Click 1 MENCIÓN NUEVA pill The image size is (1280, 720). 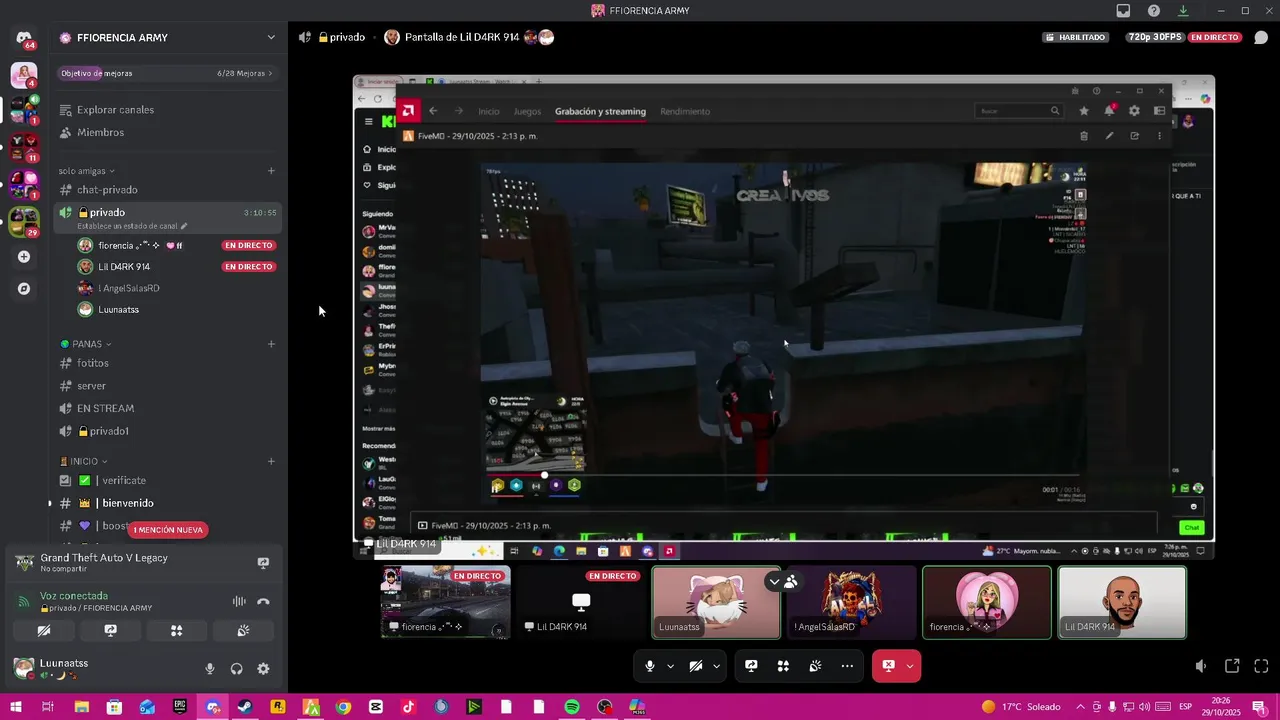(x=169, y=530)
